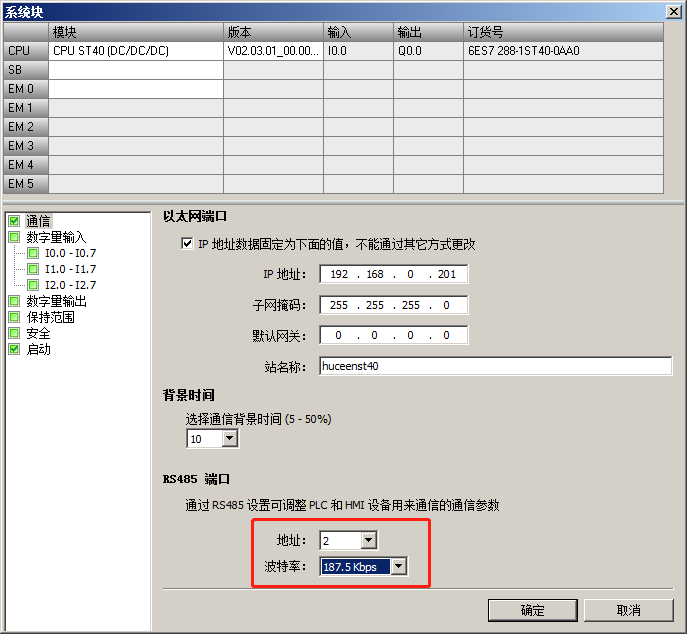Click the I0.0 input cell
The width and height of the screenshot is (687, 634).
click(358, 51)
